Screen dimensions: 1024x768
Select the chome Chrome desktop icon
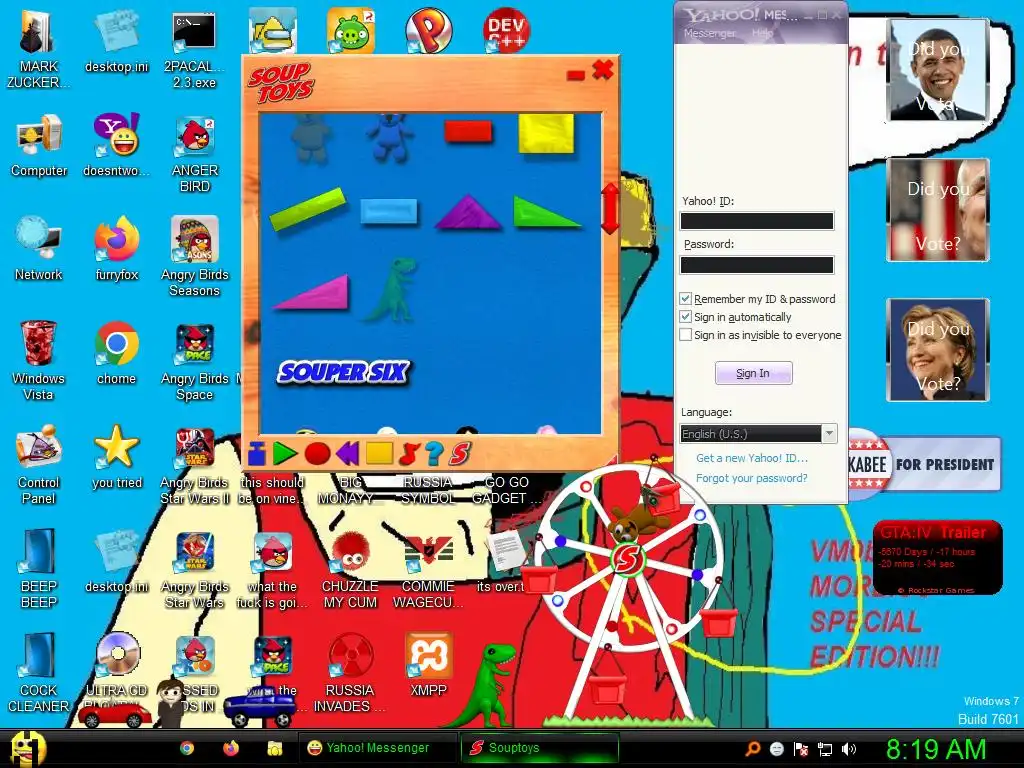click(x=116, y=353)
